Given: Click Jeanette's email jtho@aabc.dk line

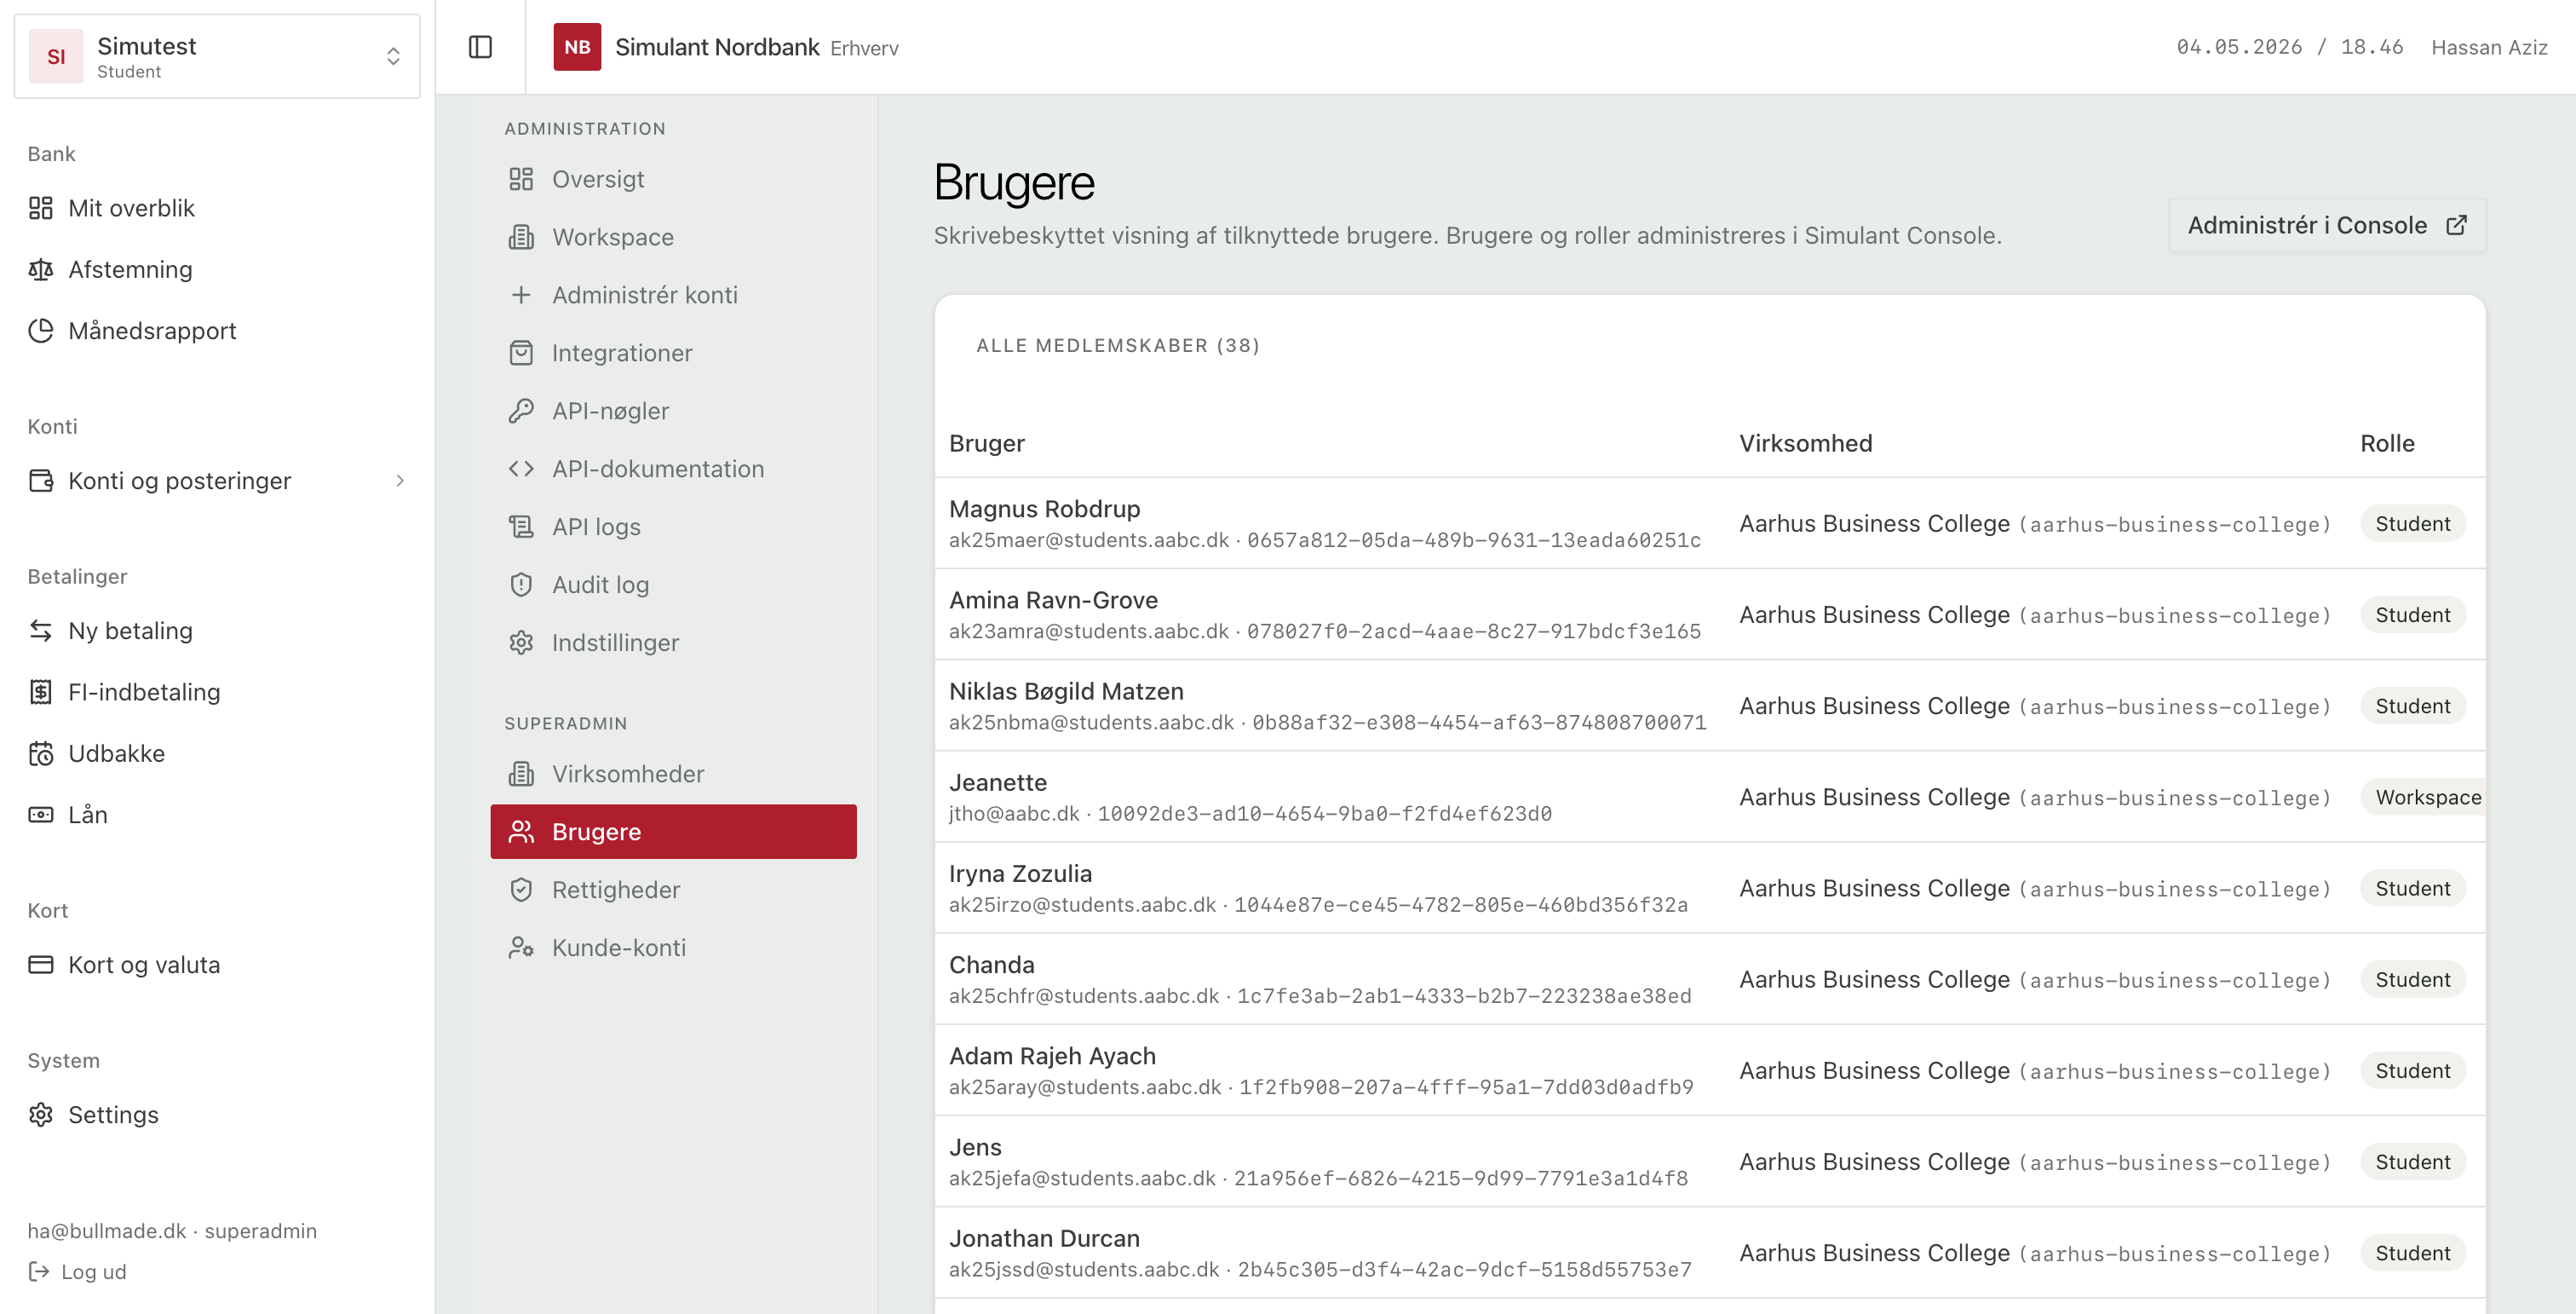Looking at the screenshot, I should [1250, 814].
